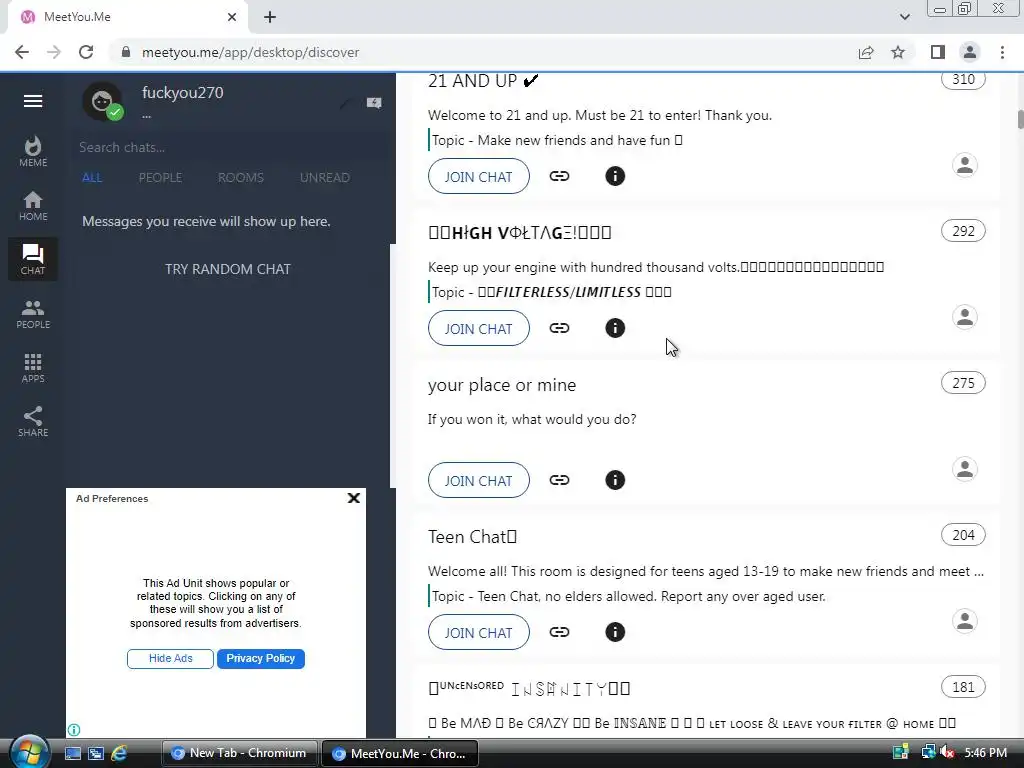Show info for HIGH VOLTAGE room

point(615,328)
